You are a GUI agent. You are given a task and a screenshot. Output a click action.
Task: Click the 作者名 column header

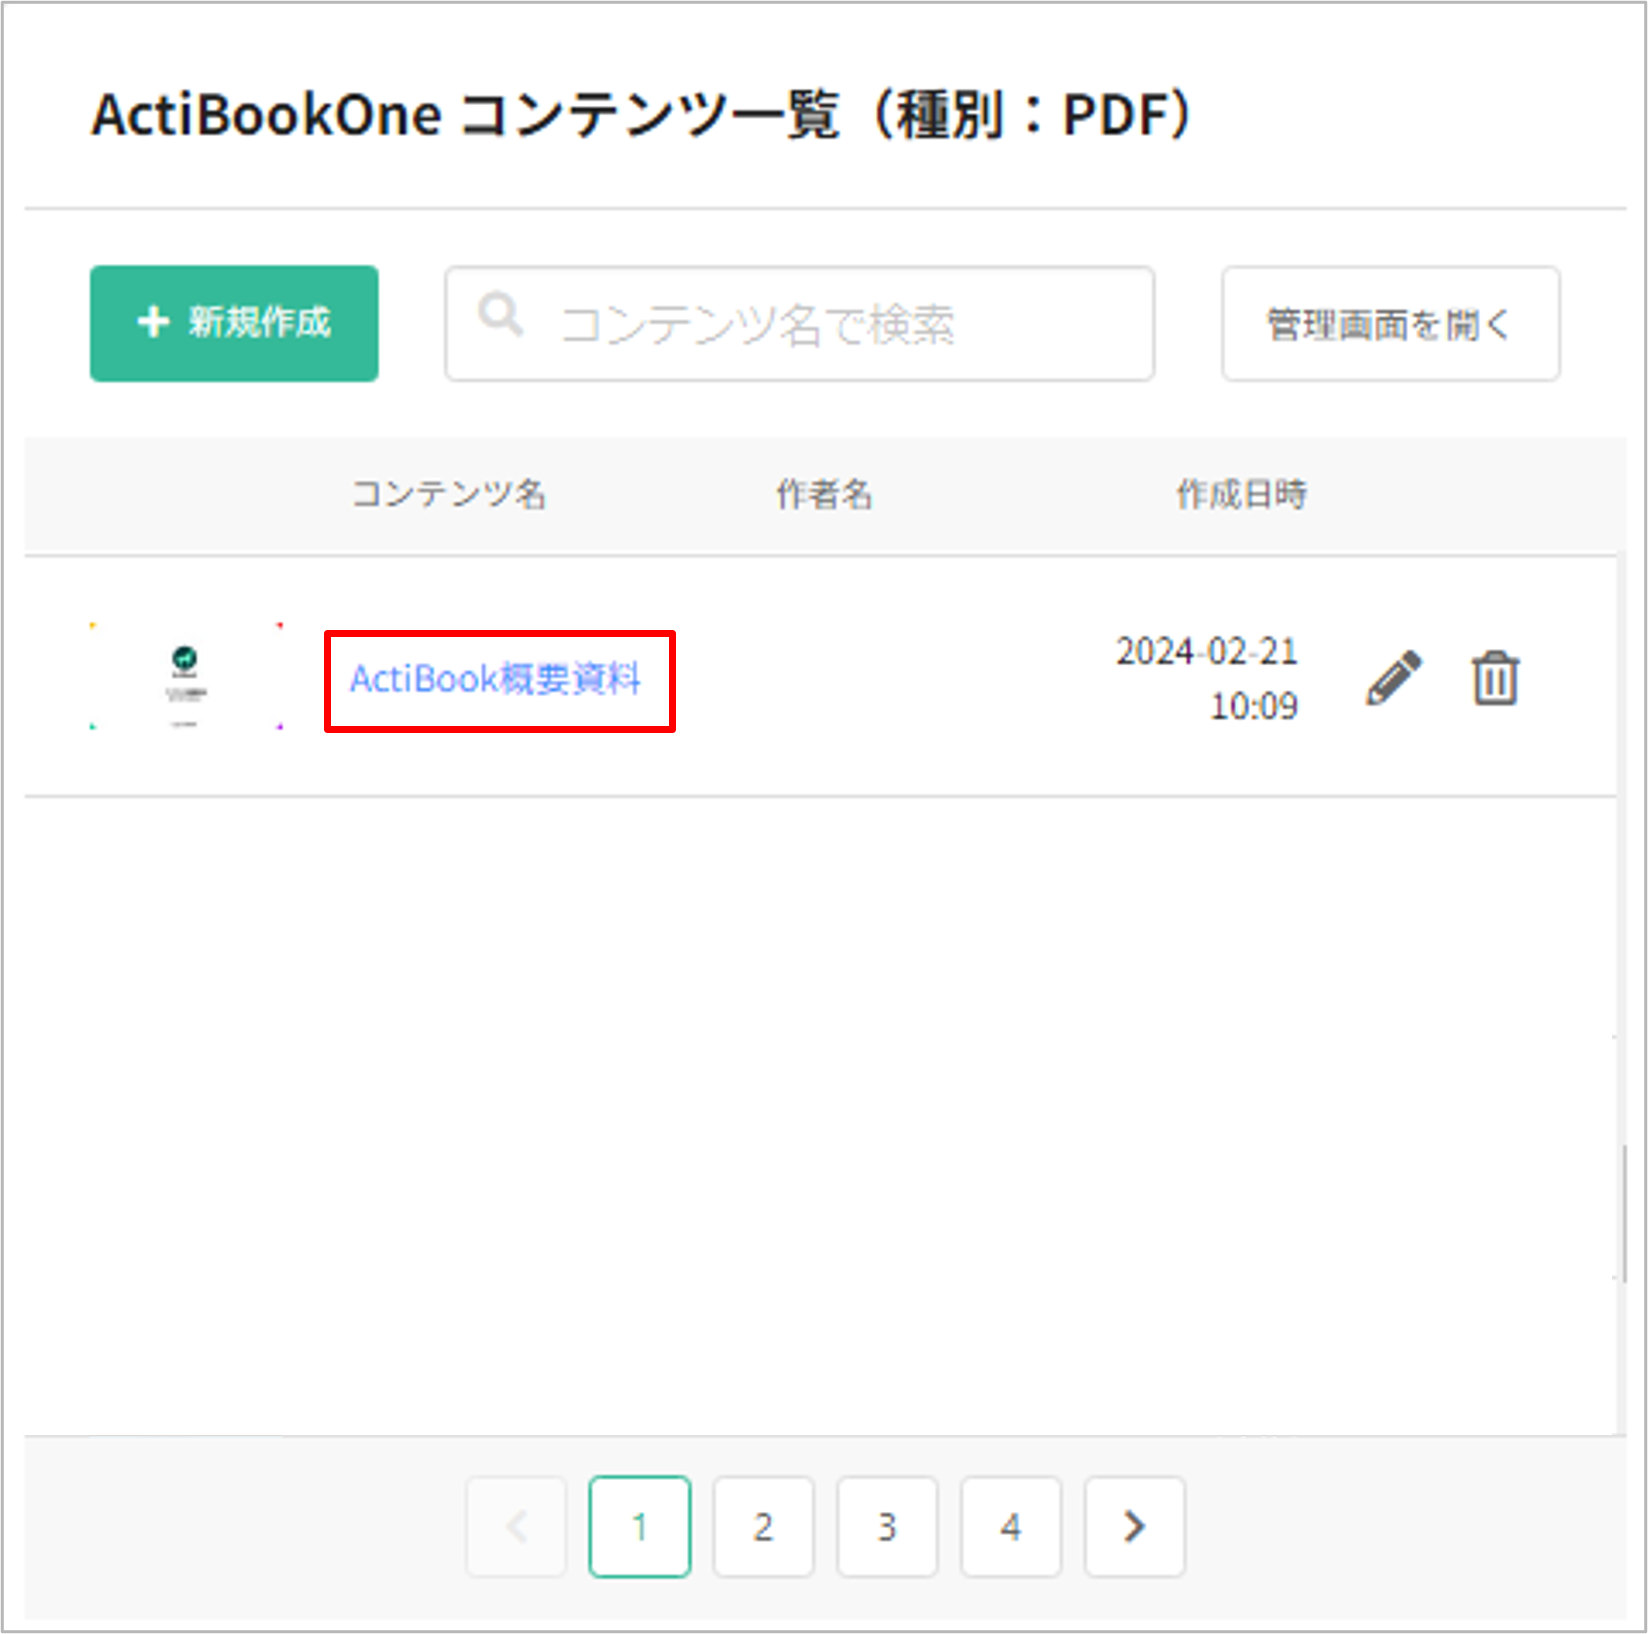point(825,494)
